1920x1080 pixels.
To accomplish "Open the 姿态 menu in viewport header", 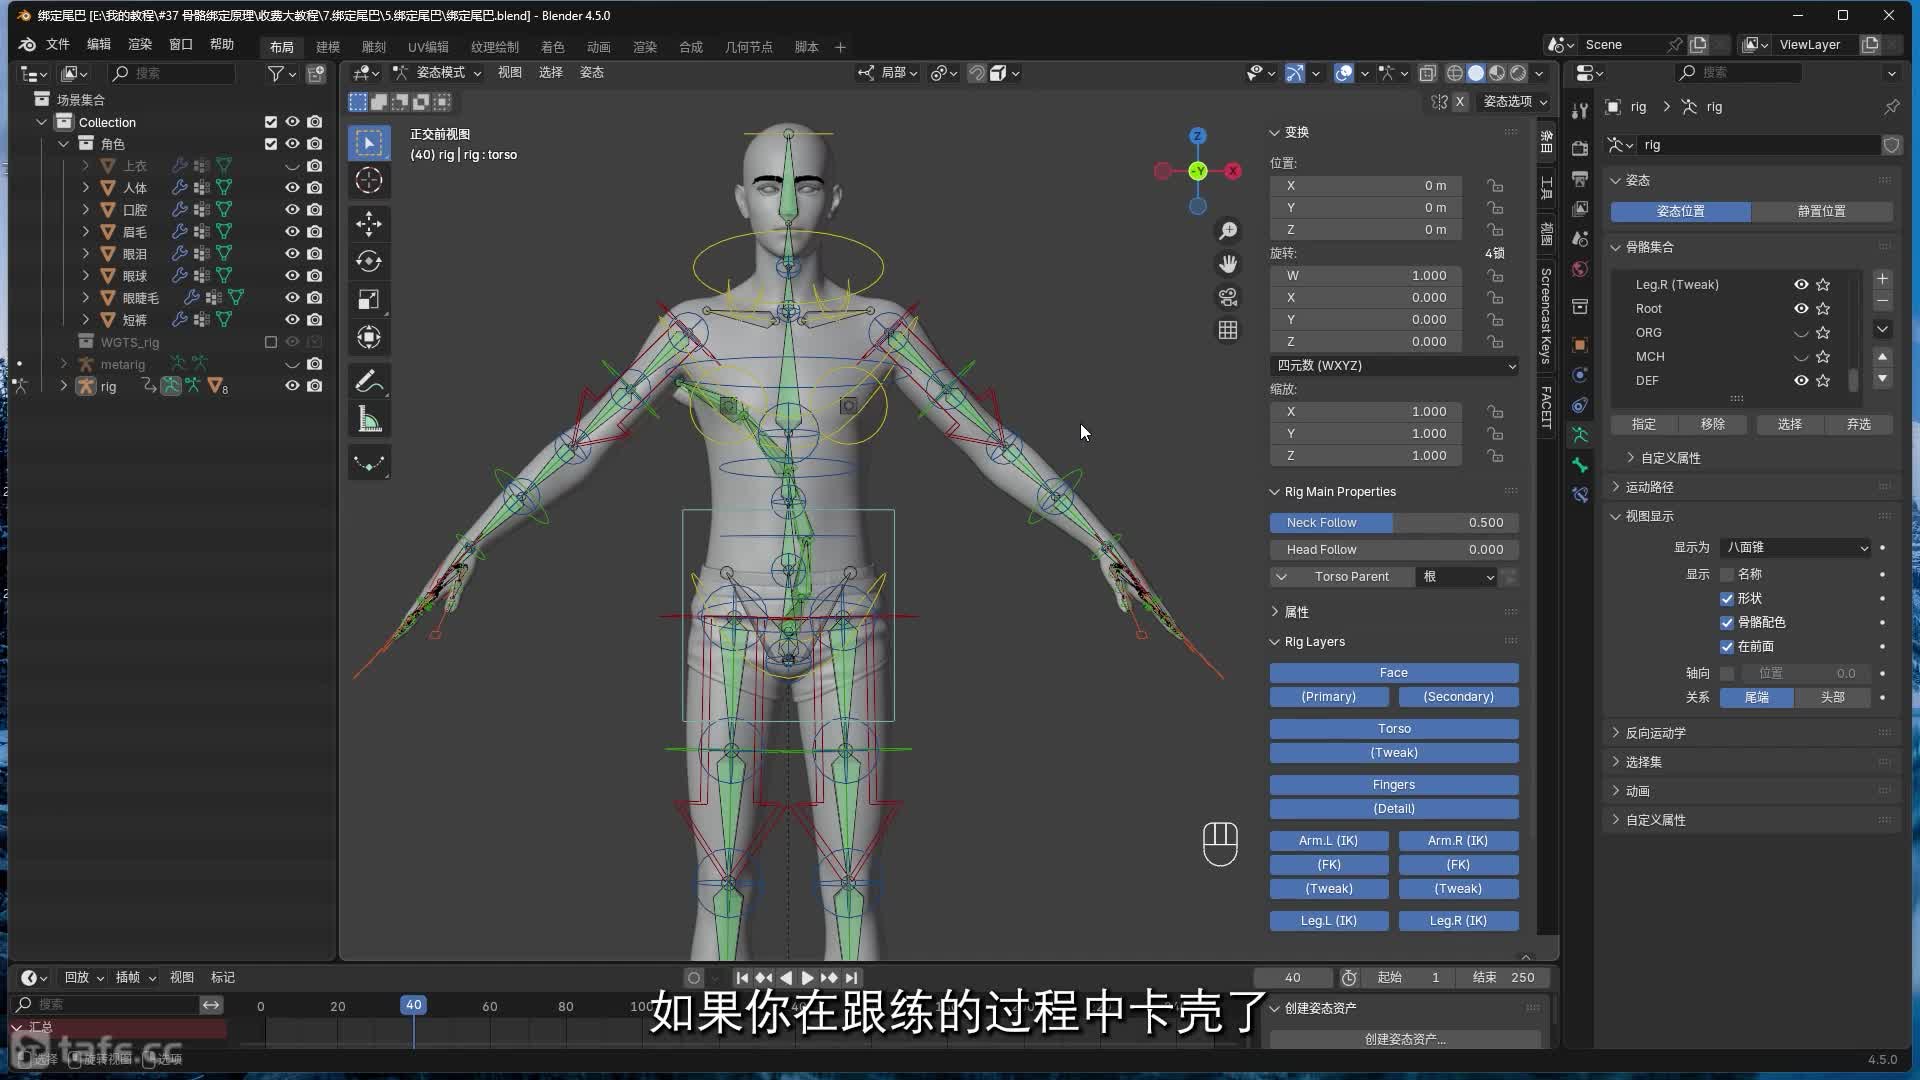I will (x=592, y=73).
